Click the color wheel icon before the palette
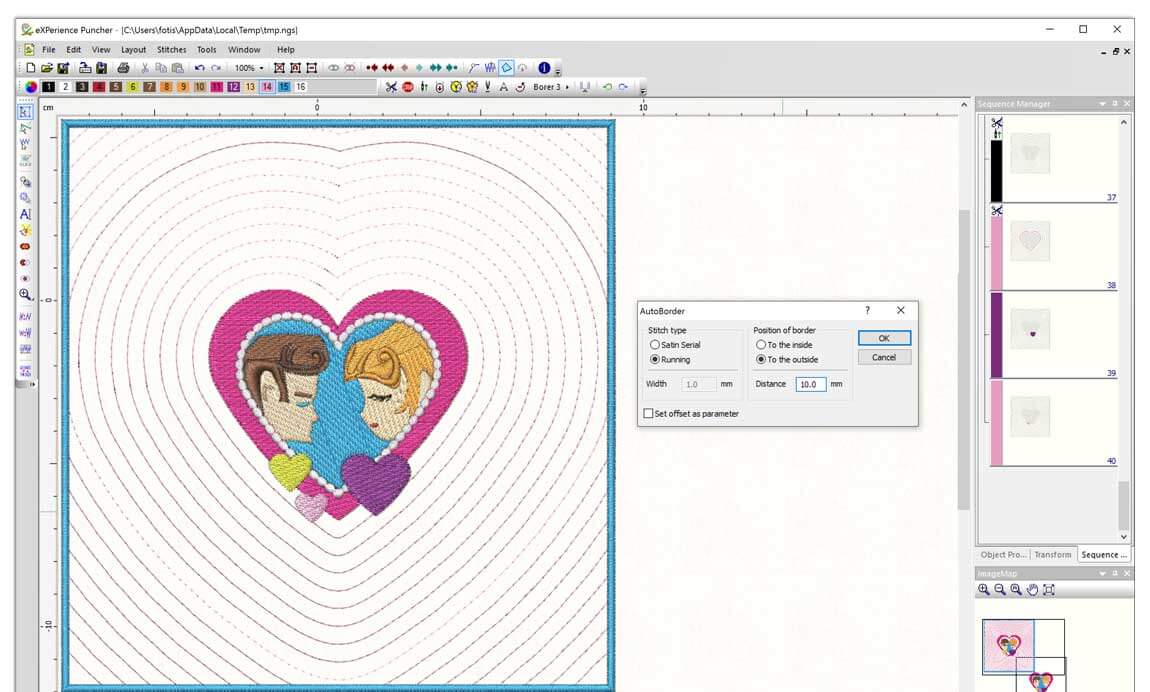The height and width of the screenshot is (692, 1150). click(x=30, y=87)
